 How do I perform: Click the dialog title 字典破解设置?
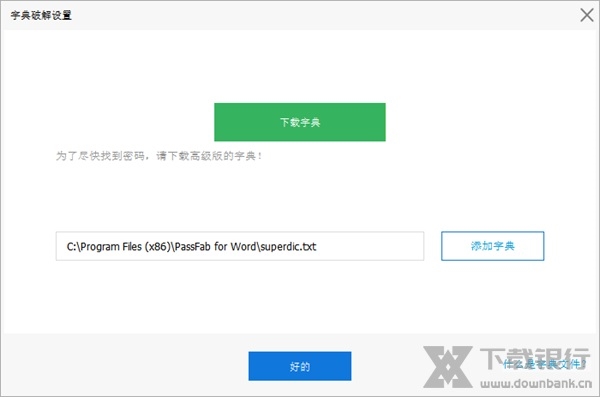coord(41,15)
